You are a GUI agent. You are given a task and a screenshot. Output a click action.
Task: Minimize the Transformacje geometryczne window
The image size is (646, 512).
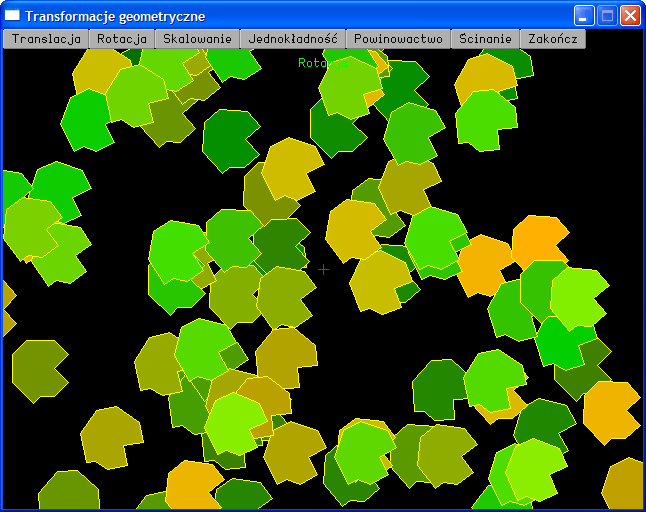[x=584, y=16]
